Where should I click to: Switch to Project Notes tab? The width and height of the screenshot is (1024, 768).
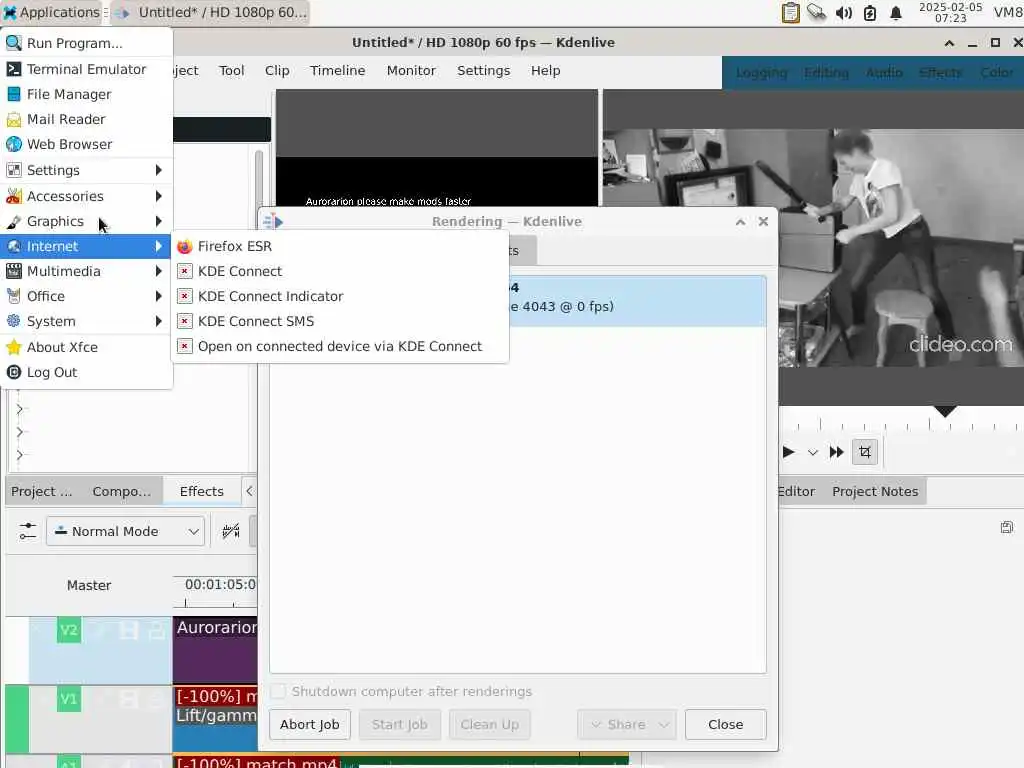click(x=874, y=492)
